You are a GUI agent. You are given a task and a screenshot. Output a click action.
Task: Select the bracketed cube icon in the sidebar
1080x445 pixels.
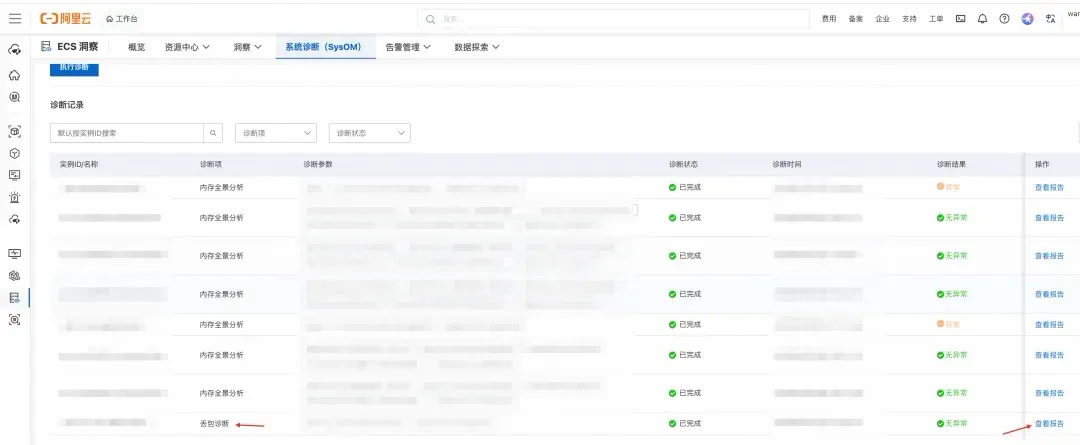14,131
